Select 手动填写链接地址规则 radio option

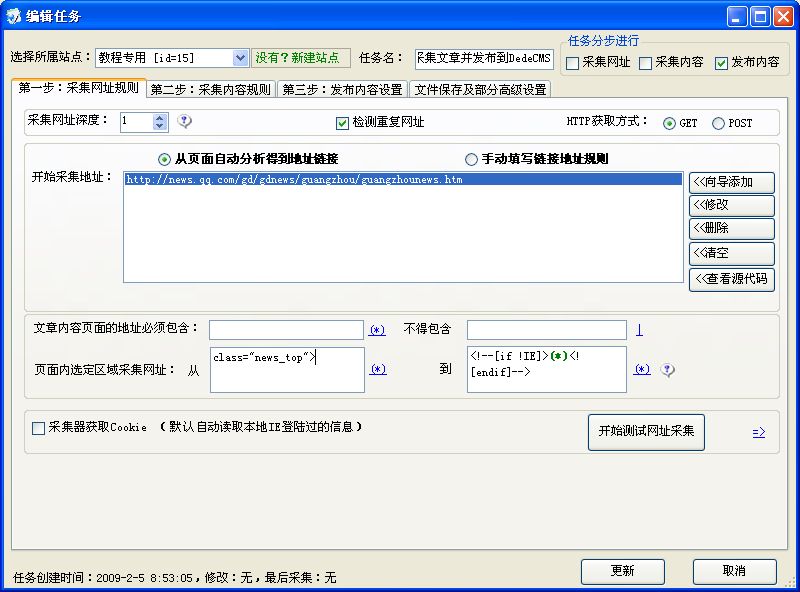click(471, 159)
